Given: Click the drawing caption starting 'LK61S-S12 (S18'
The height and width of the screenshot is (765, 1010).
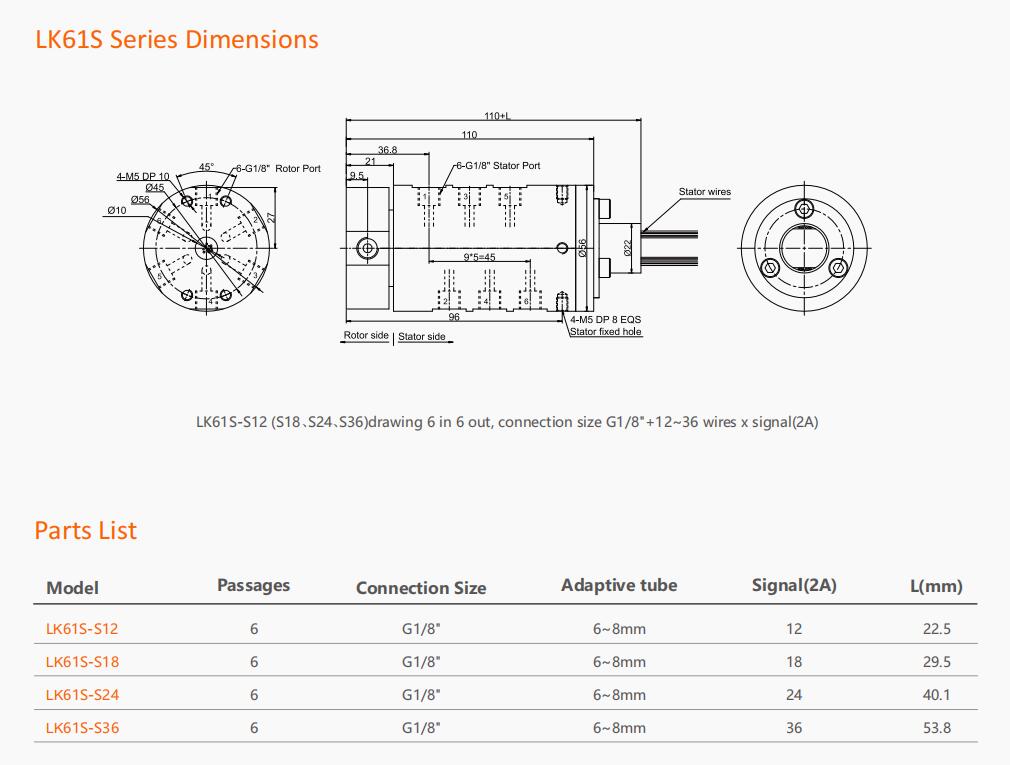Looking at the screenshot, I should tap(507, 422).
